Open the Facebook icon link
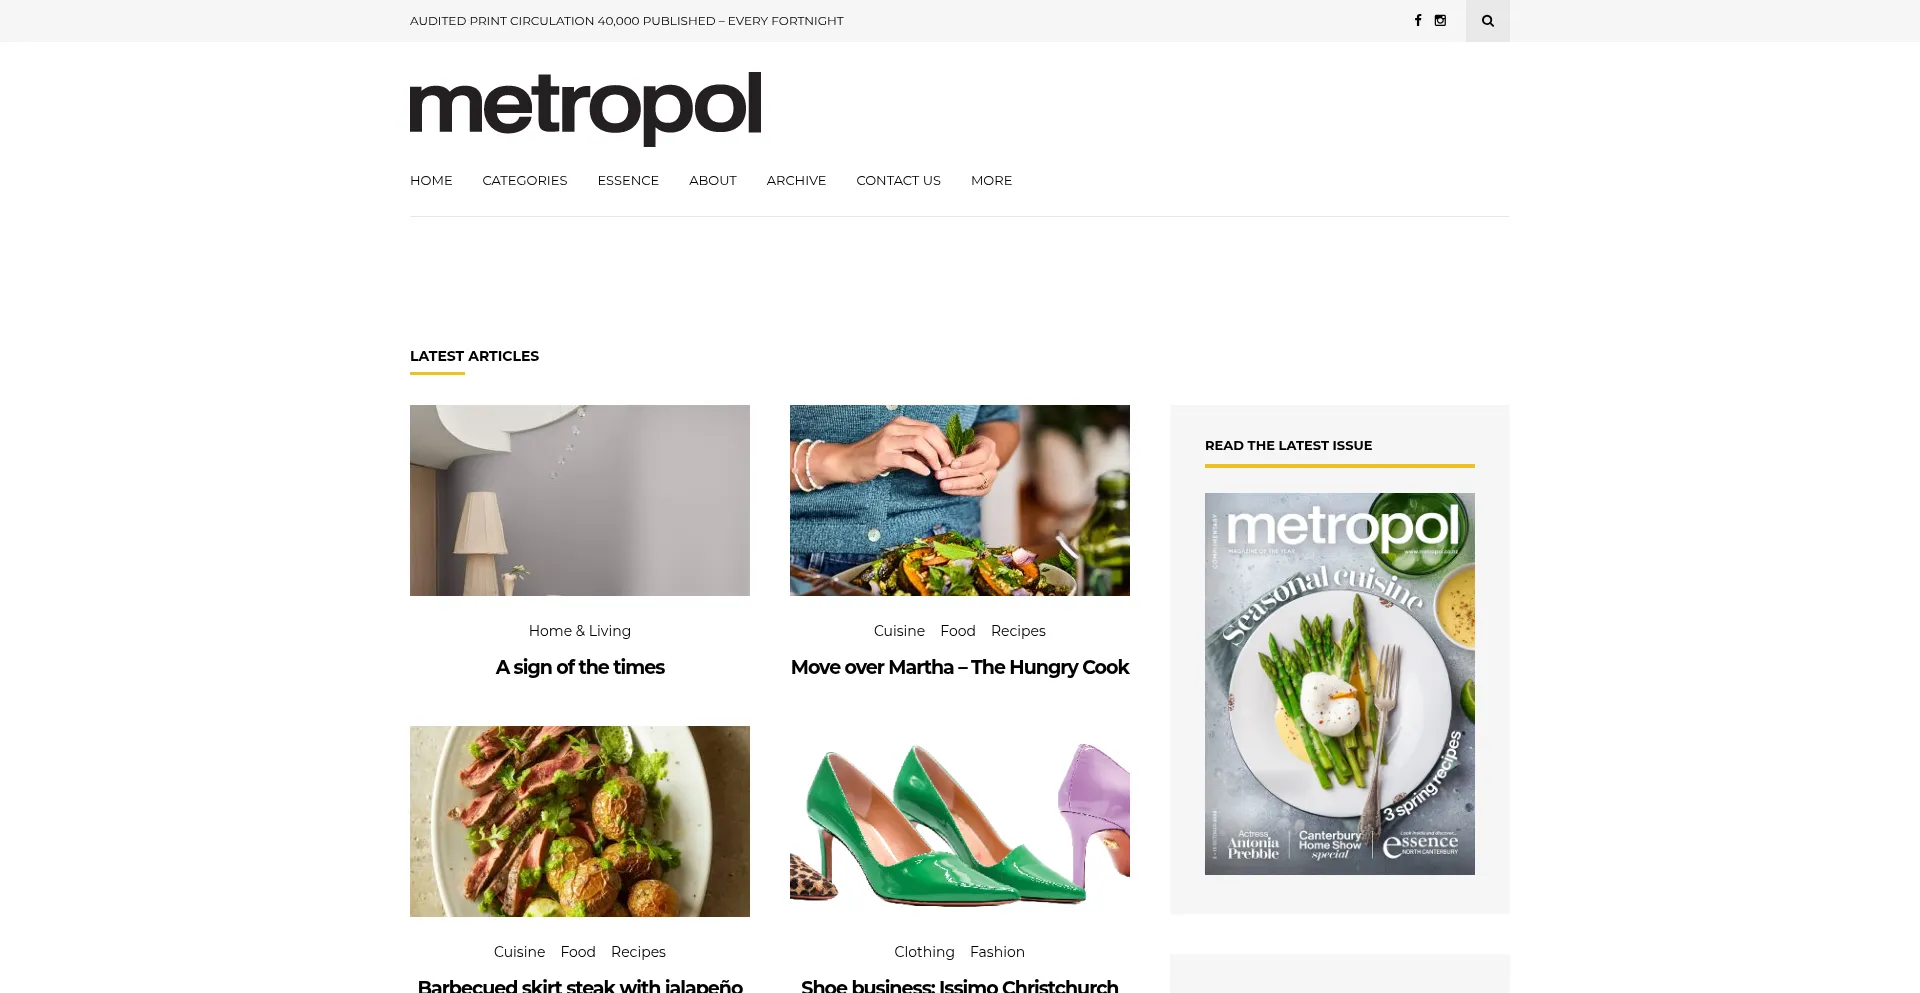The width and height of the screenshot is (1920, 993). 1417,20
